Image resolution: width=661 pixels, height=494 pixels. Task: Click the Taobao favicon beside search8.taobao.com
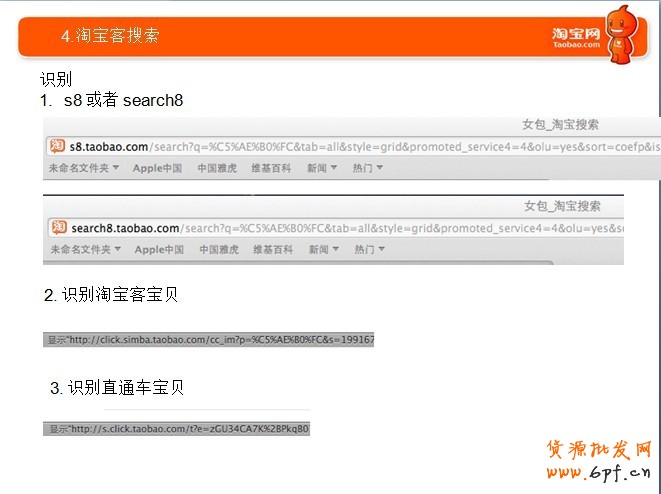click(59, 228)
